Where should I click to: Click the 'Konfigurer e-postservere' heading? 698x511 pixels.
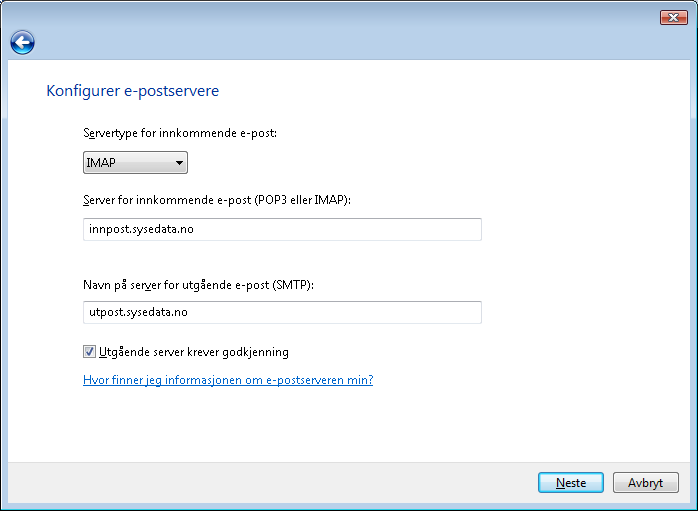pos(132,91)
